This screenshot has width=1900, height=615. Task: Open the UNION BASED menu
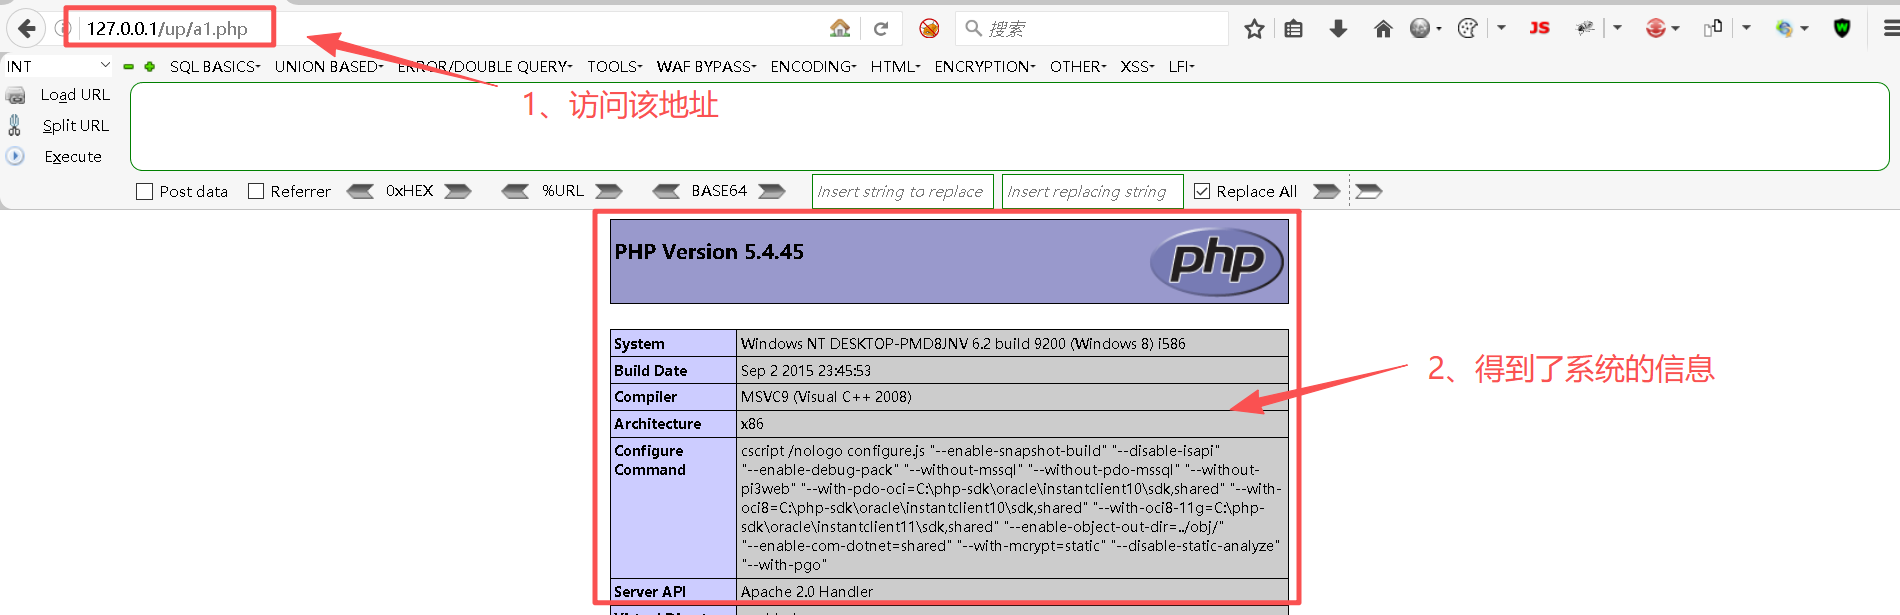pos(329,66)
